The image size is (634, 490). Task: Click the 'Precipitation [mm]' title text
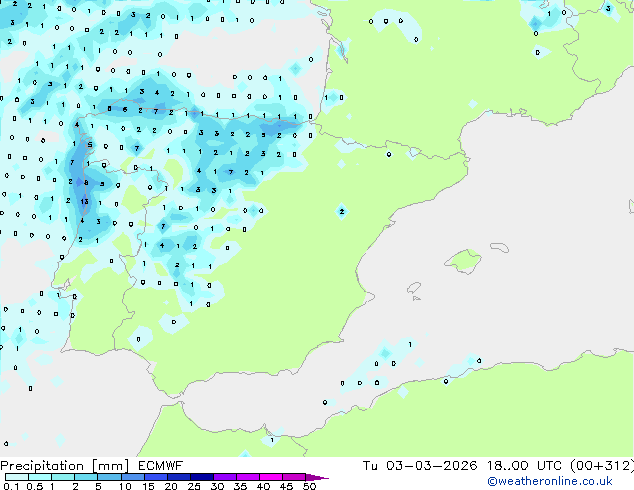tap(65, 466)
